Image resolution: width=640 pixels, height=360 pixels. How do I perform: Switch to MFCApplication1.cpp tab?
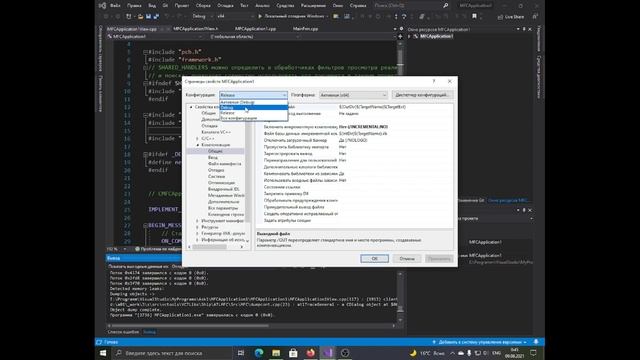pyautogui.click(x=256, y=29)
